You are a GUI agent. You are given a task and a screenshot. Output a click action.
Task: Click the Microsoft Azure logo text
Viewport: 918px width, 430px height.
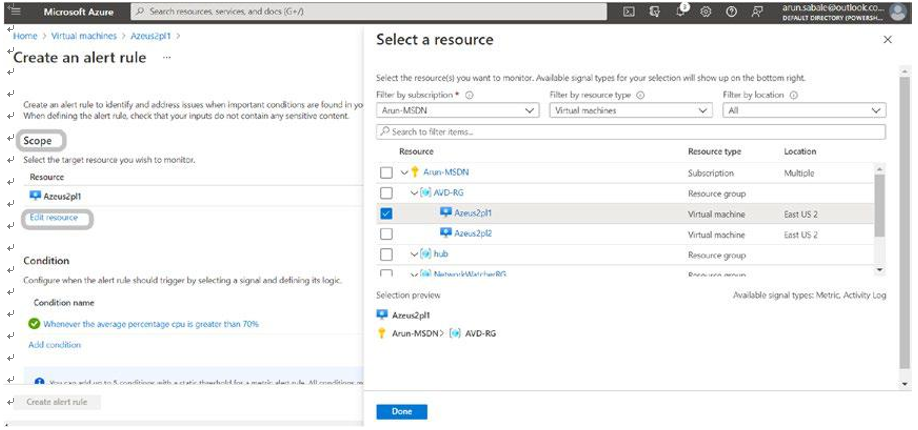click(x=78, y=12)
